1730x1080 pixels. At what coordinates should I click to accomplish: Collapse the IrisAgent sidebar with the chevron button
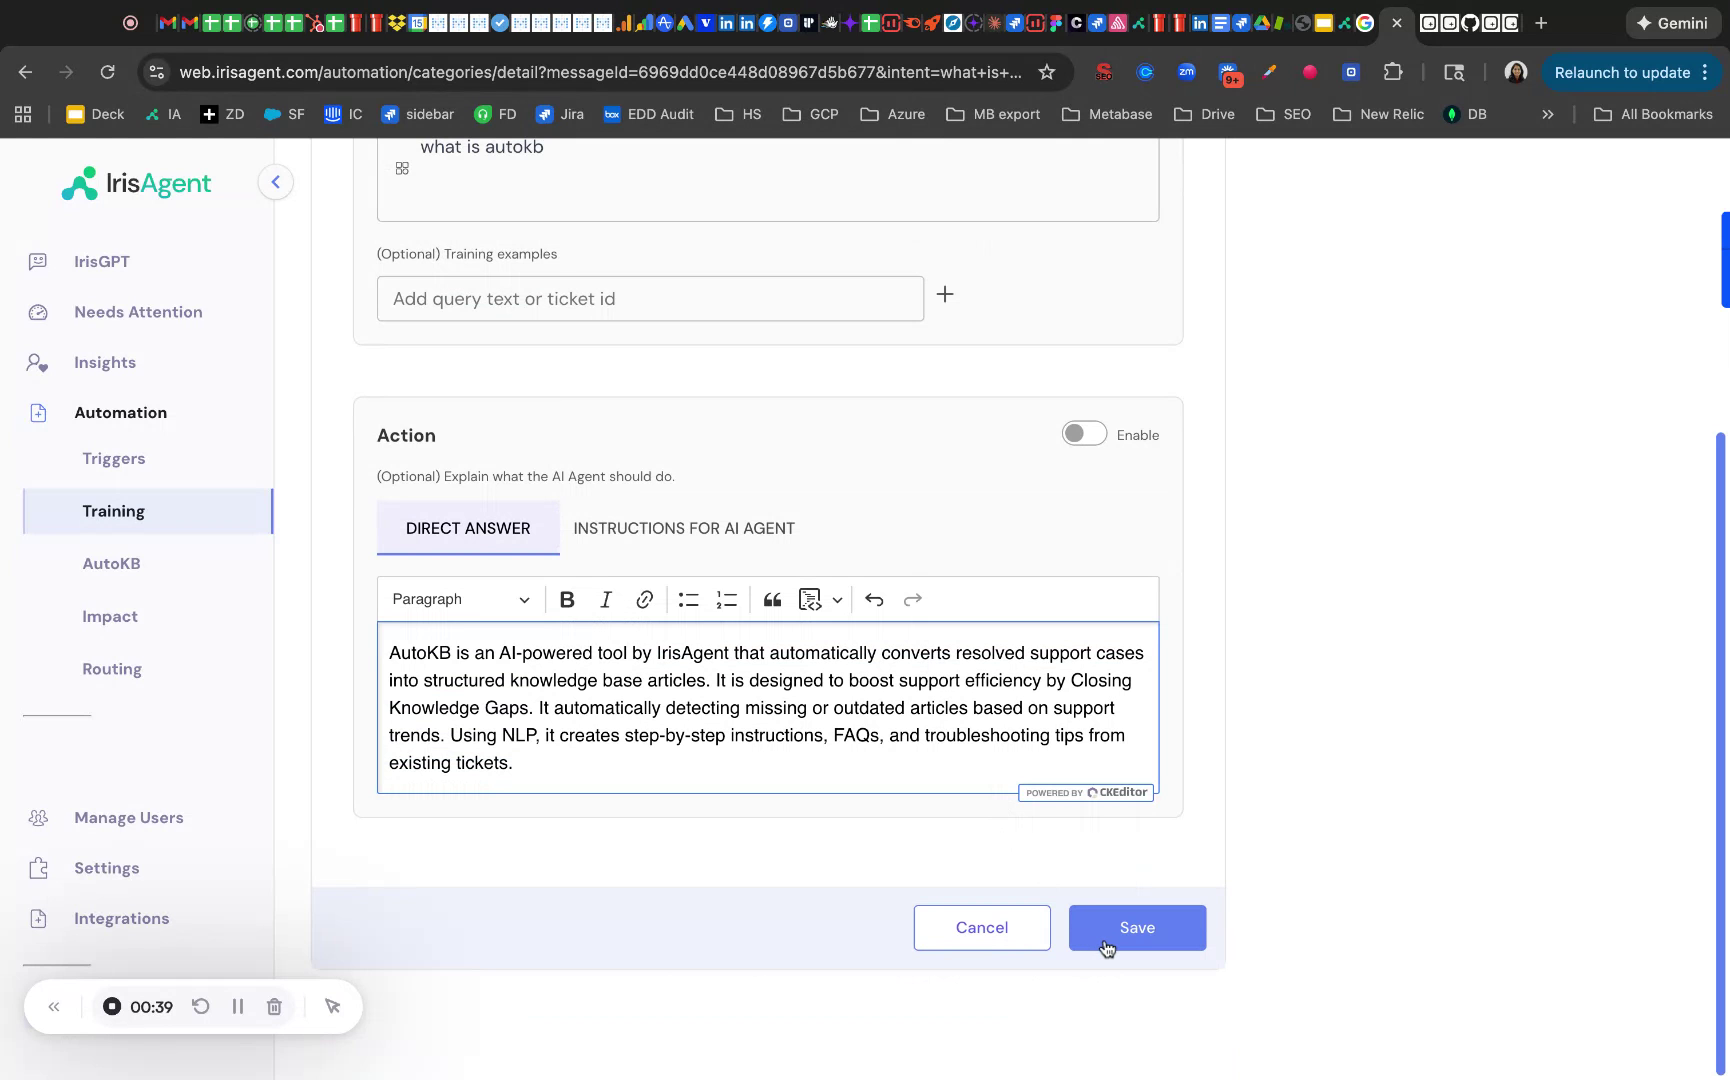(275, 182)
